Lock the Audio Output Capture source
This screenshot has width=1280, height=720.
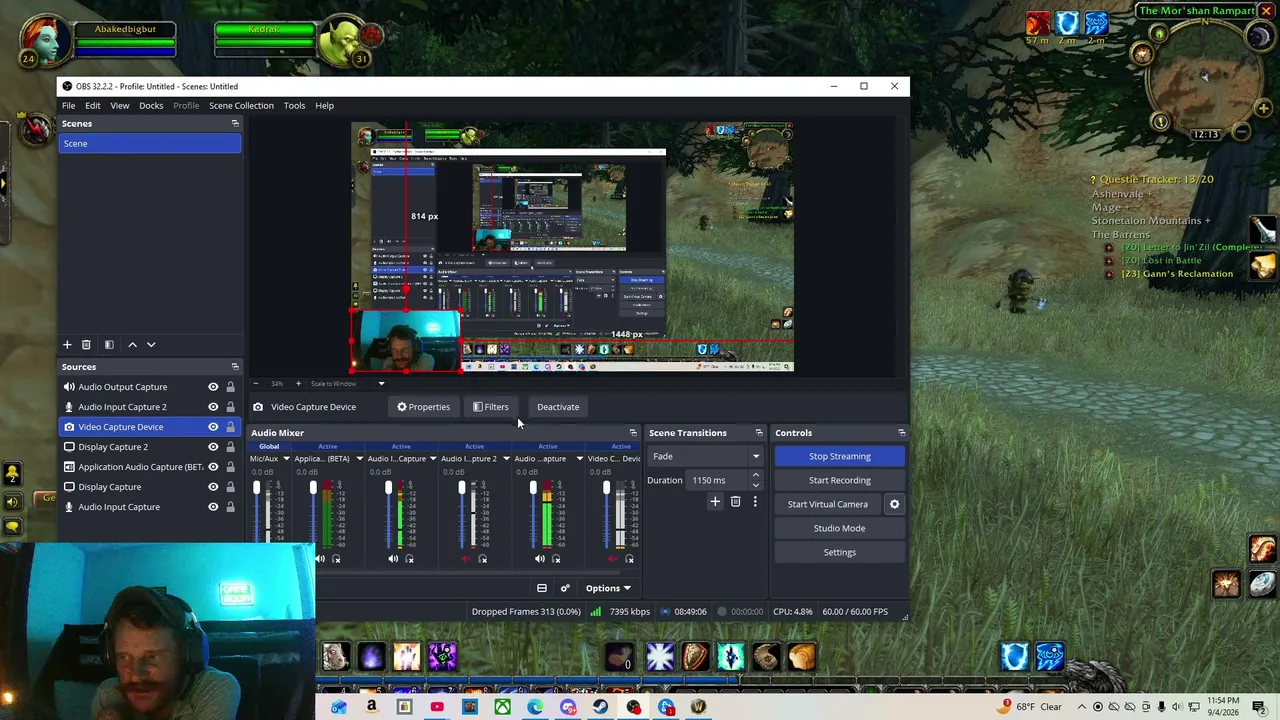(230, 387)
